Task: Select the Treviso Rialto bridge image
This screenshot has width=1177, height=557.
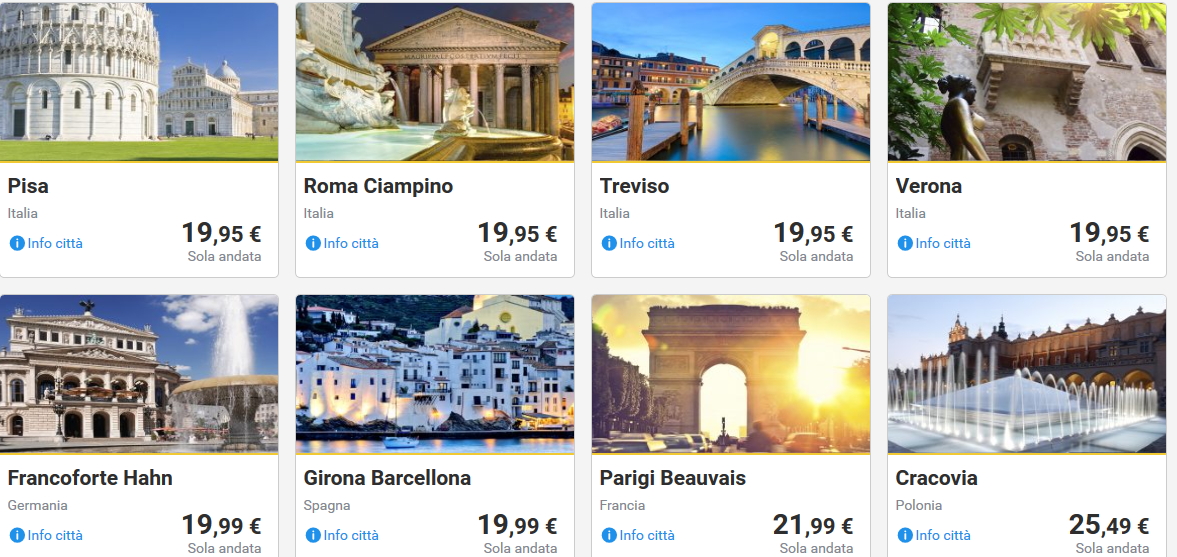Action: click(731, 82)
